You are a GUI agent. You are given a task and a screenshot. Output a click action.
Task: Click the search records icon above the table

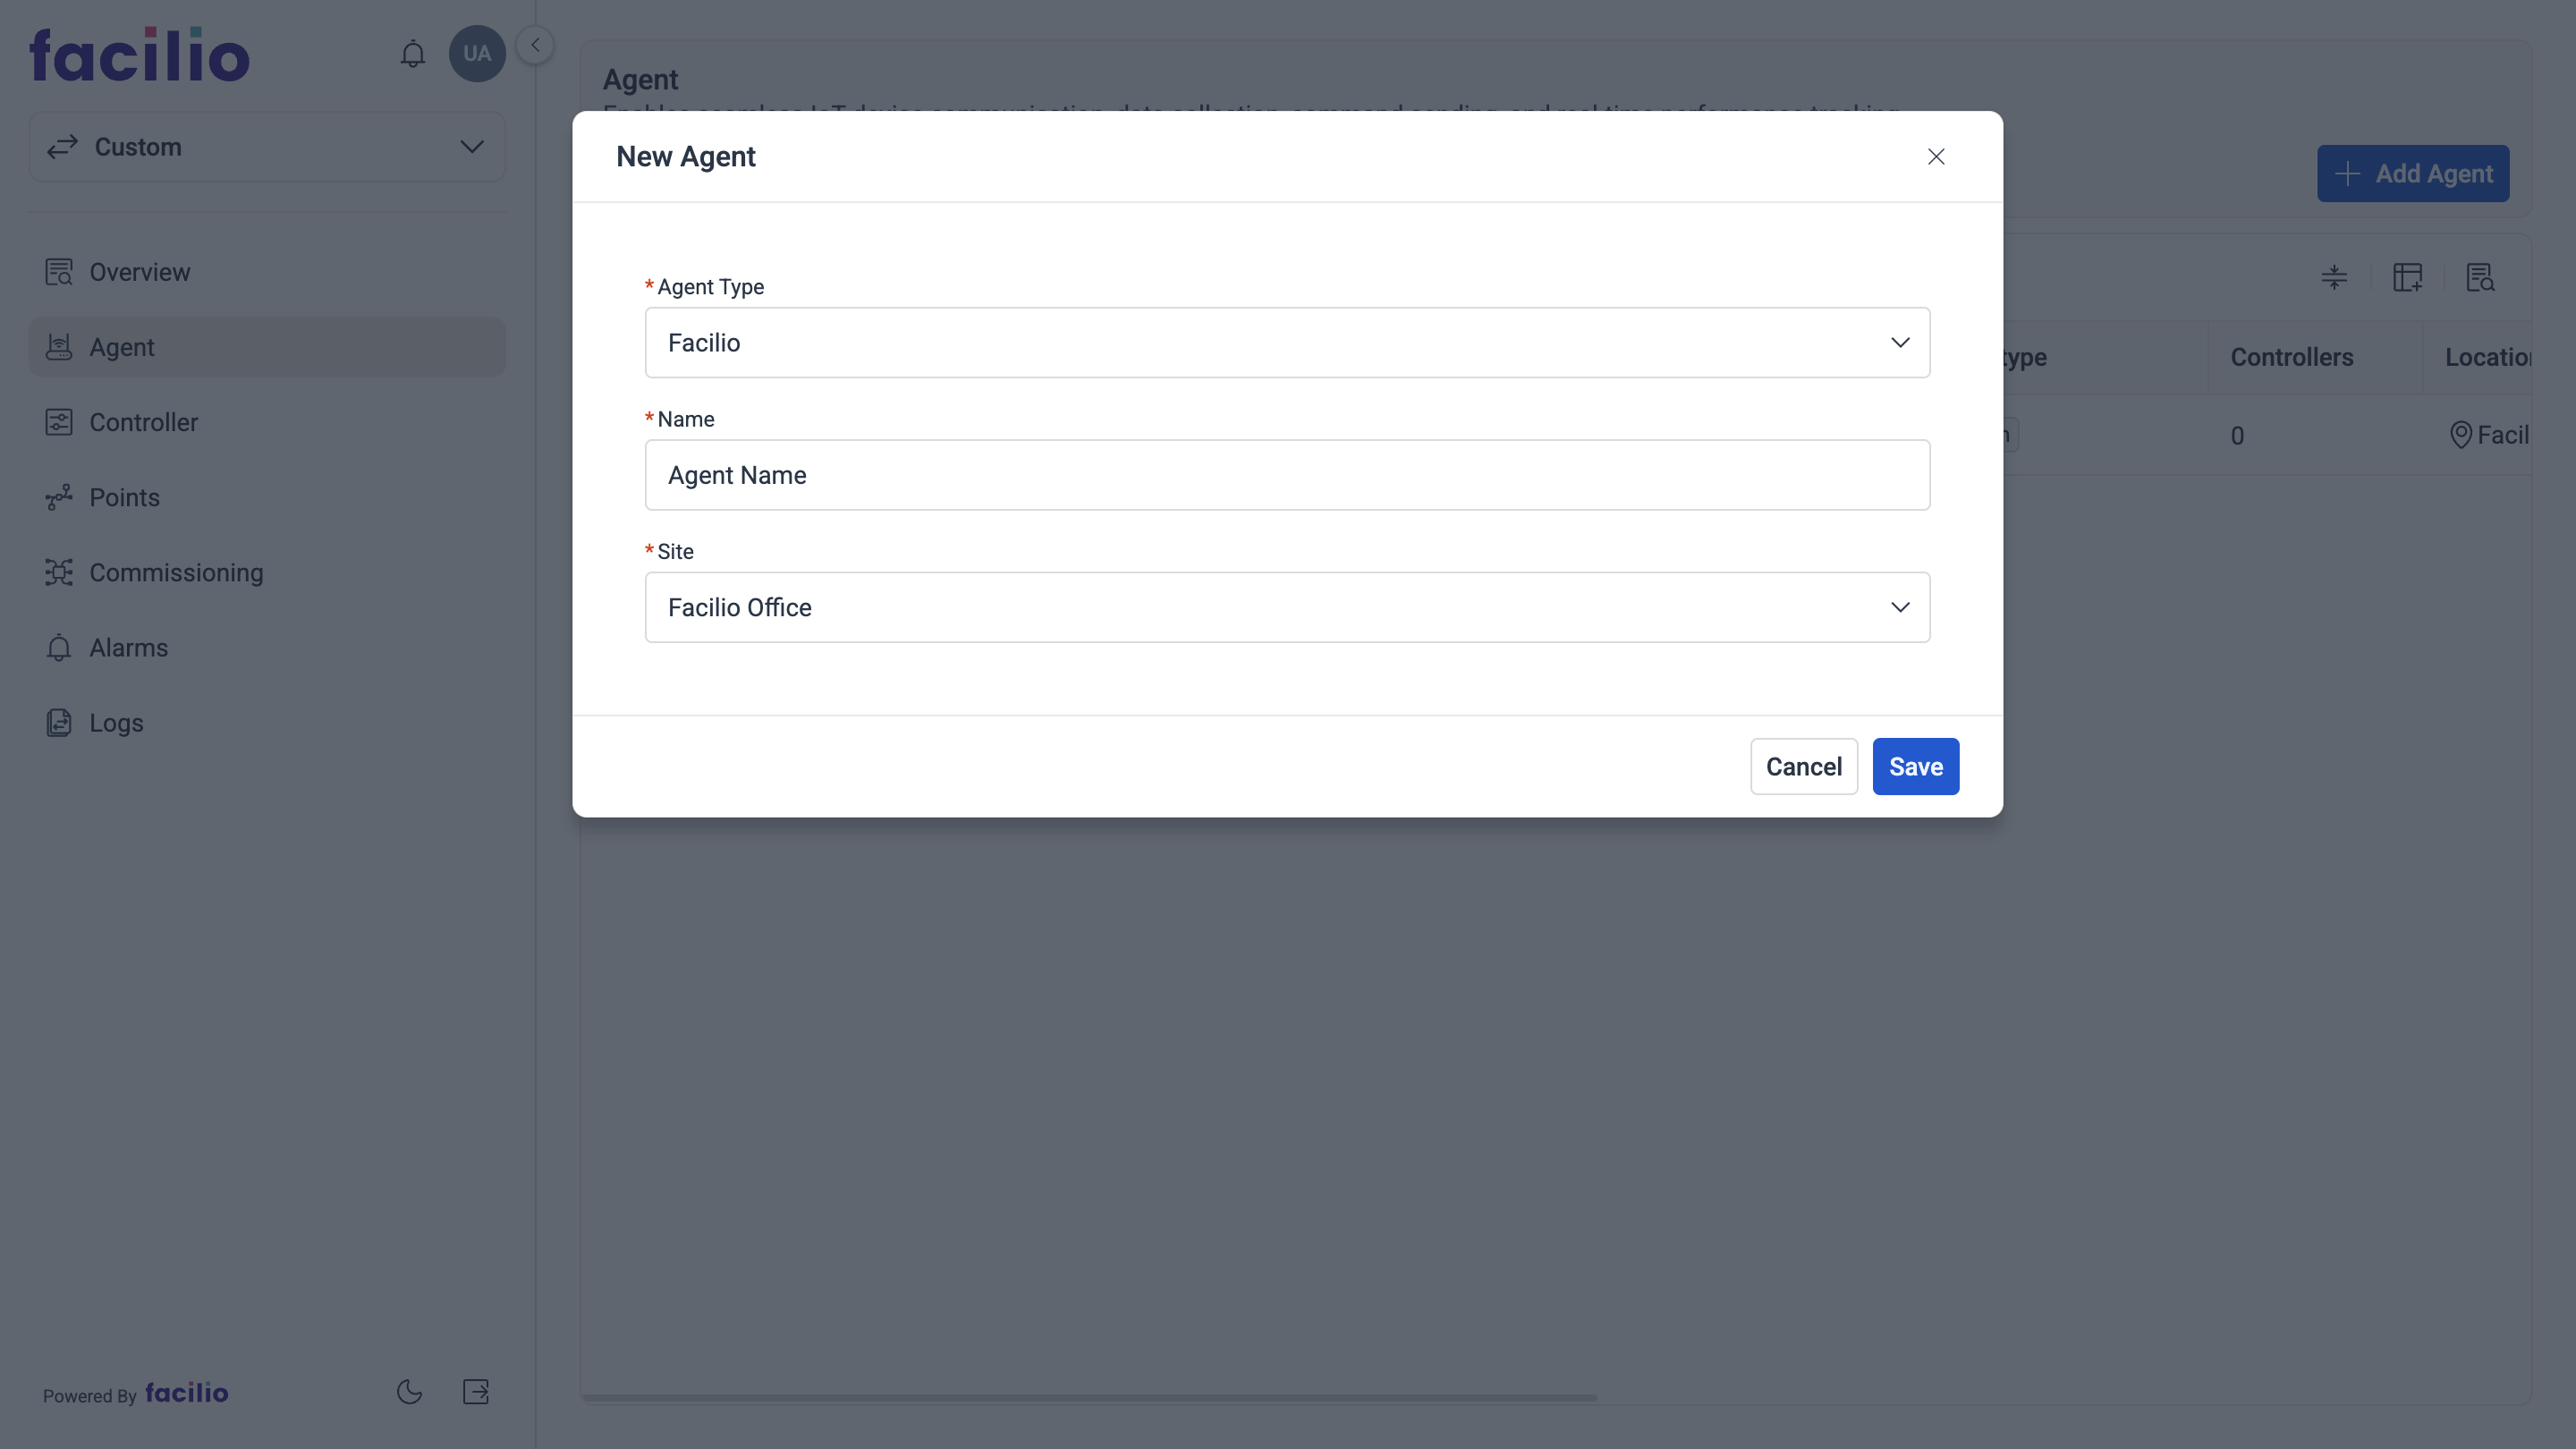[x=2482, y=279]
